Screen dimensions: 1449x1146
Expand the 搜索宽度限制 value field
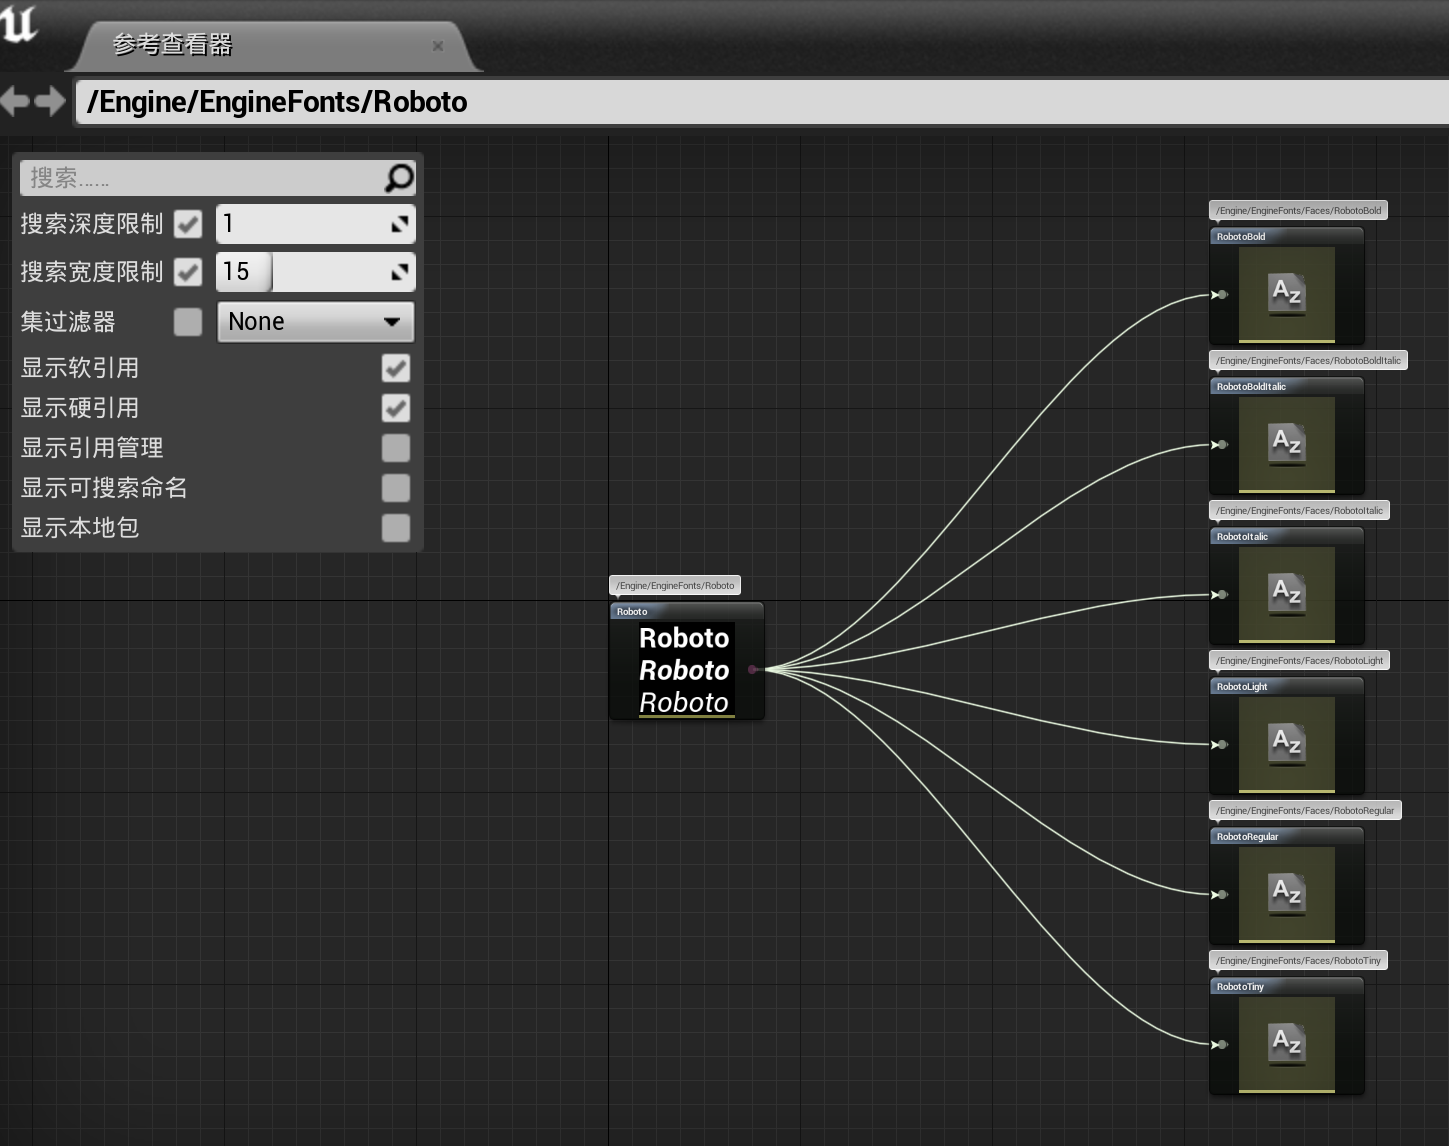pyautogui.click(x=400, y=271)
